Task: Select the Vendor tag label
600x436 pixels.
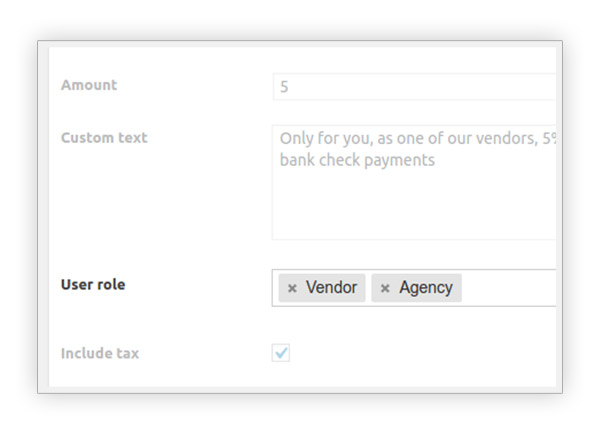Action: coord(331,288)
